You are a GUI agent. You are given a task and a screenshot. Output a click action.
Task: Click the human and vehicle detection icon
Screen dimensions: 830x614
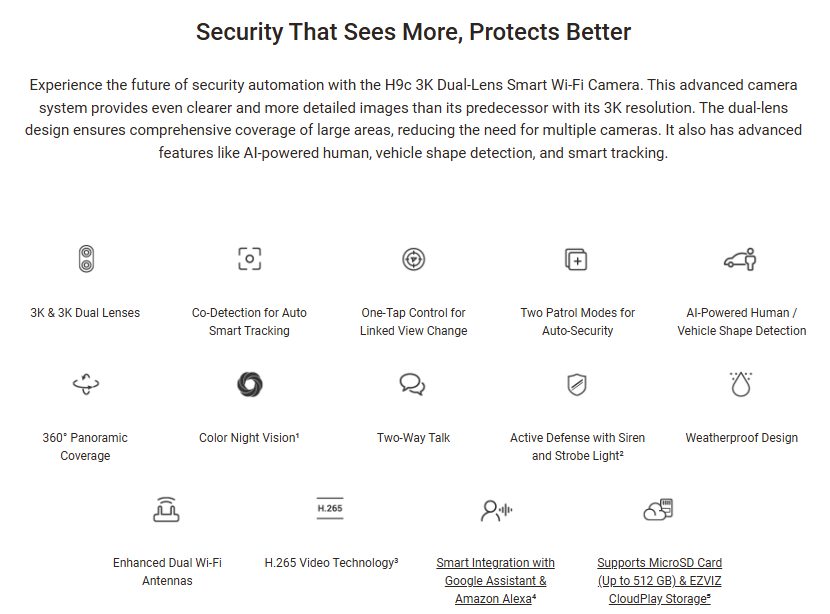click(x=740, y=259)
